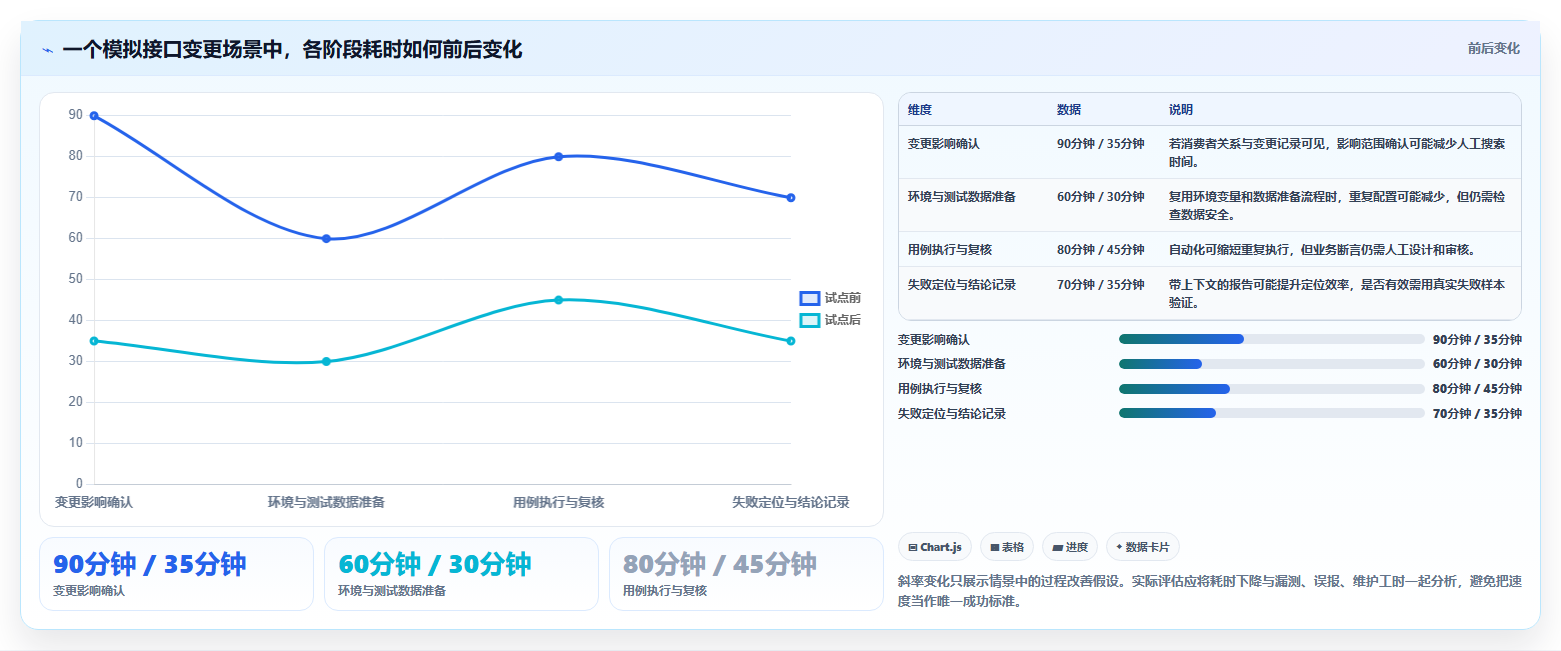The image size is (1561, 651).
Task: Select the 数据卡片 tag
Action: [1143, 547]
